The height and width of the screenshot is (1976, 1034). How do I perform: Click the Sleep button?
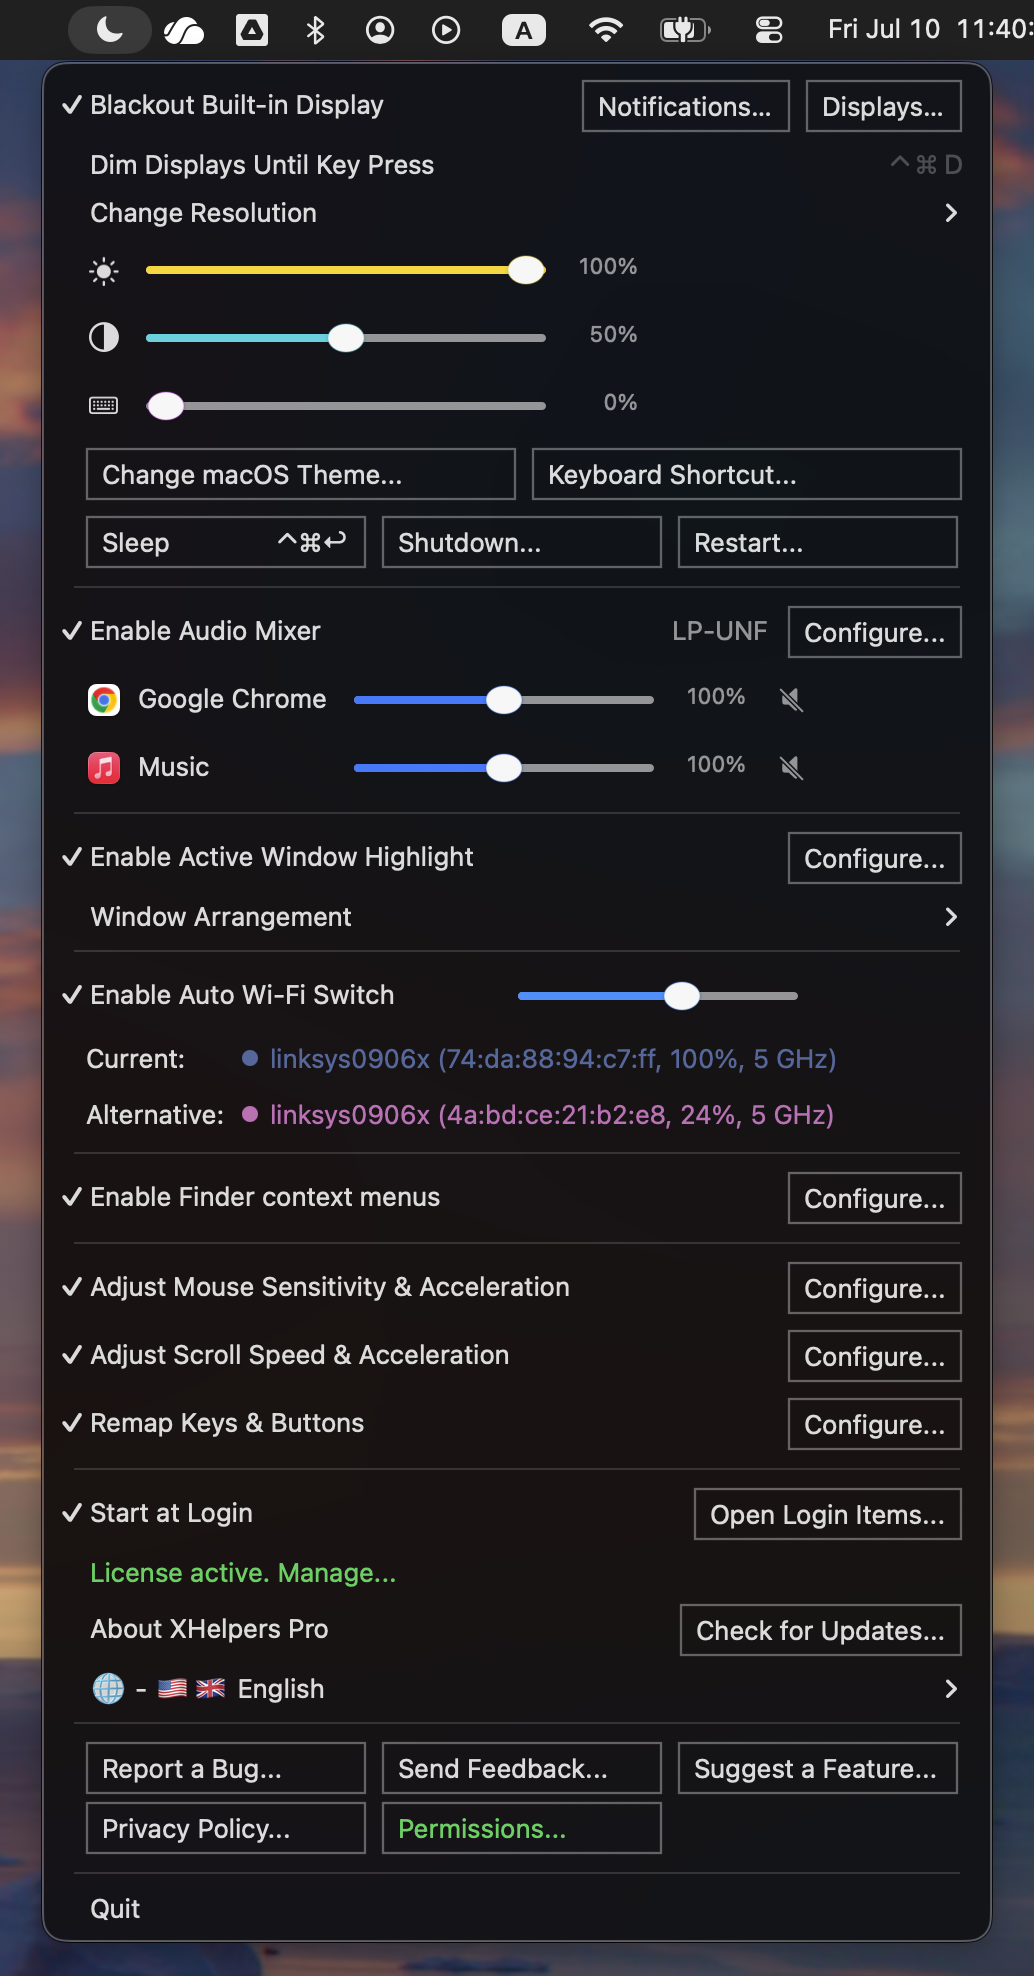pos(226,542)
